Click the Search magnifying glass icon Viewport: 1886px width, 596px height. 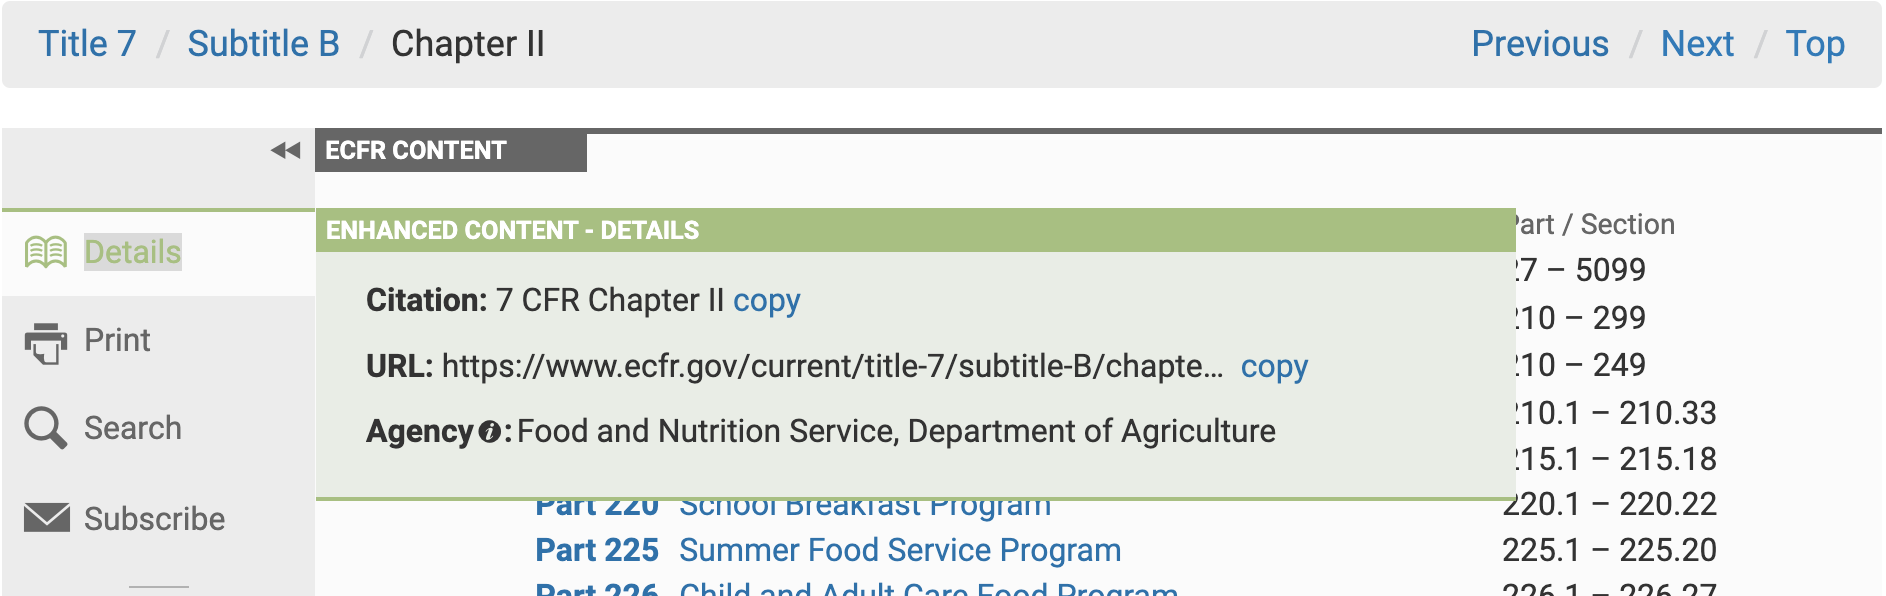(46, 428)
